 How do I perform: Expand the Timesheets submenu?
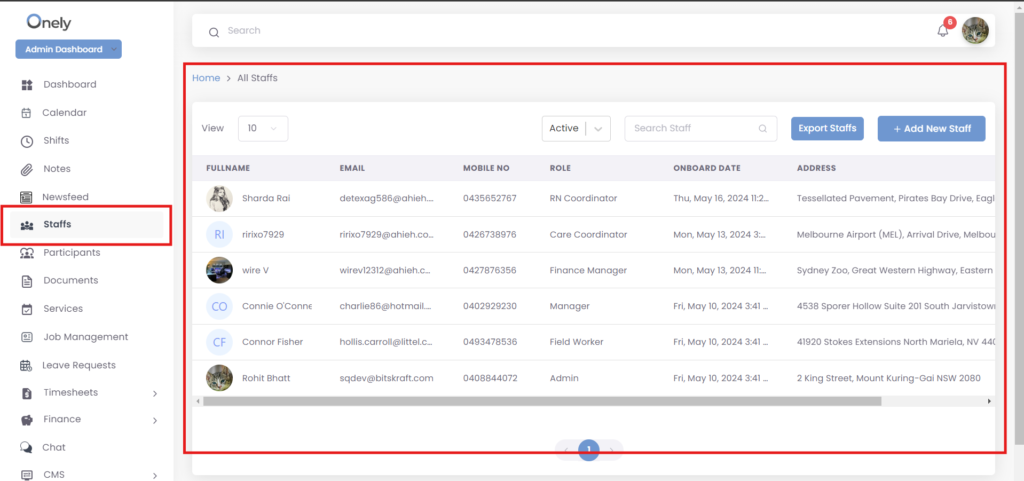(x=154, y=394)
